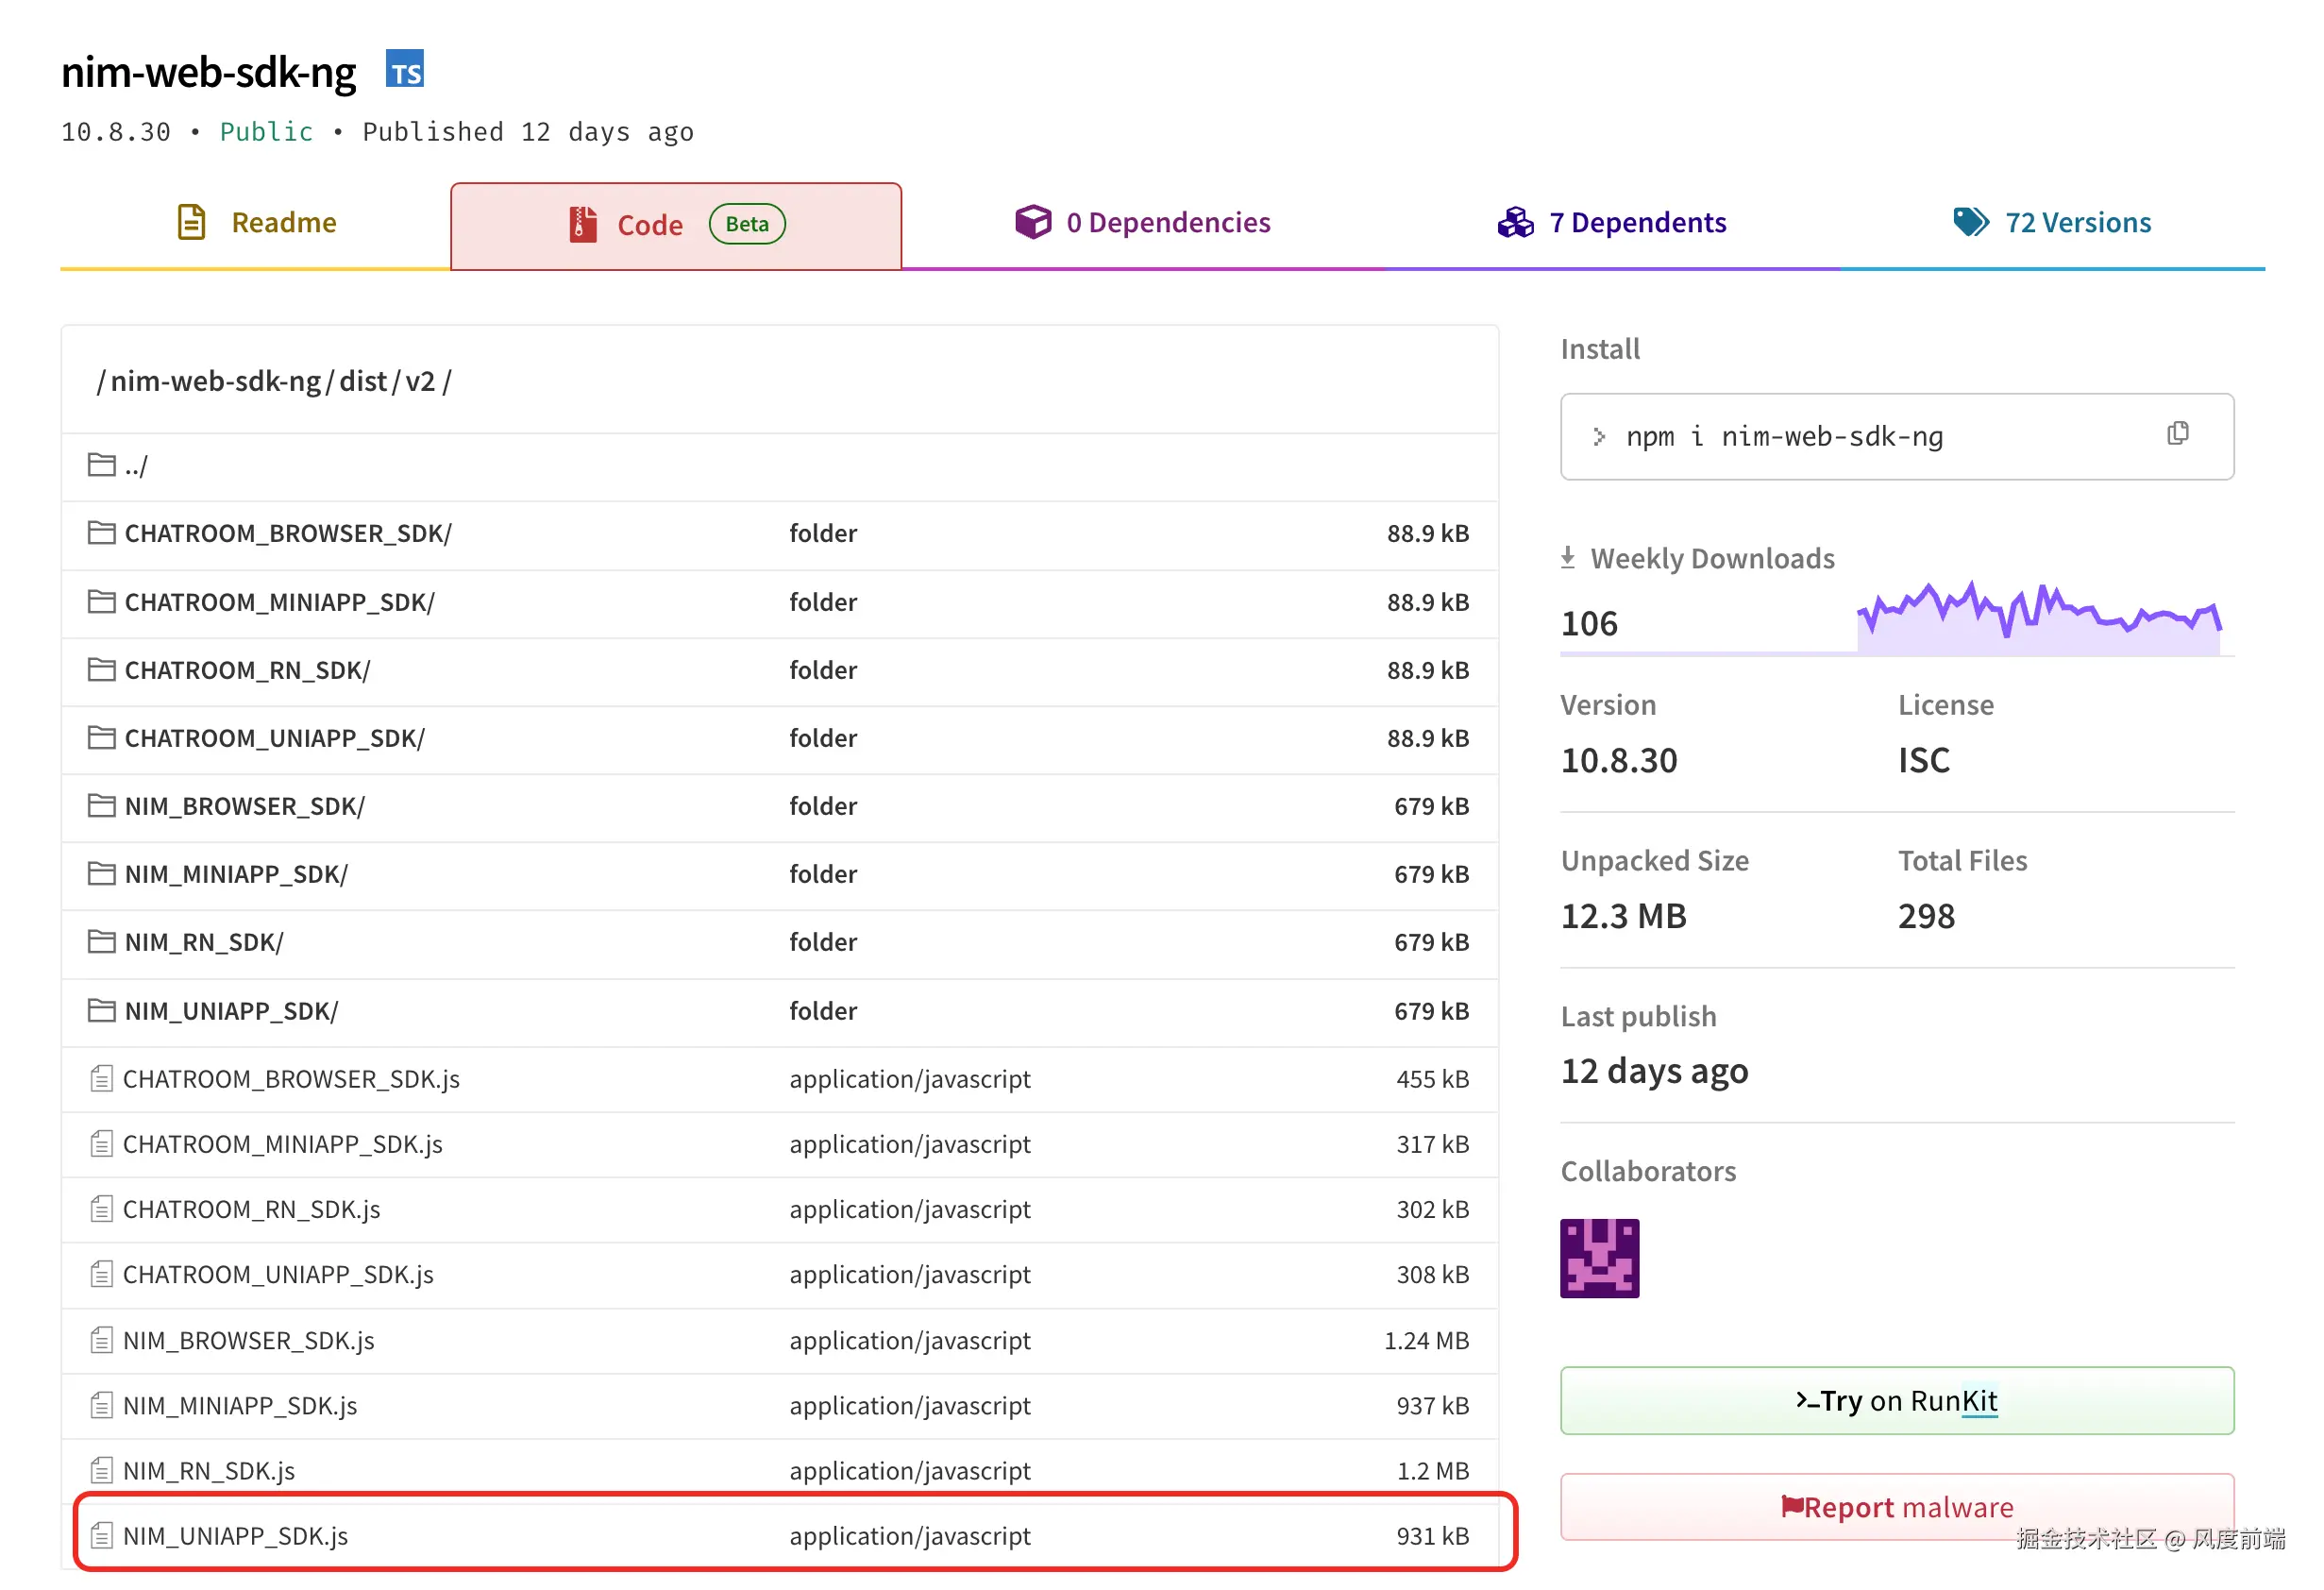Open the NIM_RN_SDK.js file
This screenshot has width=2324, height=1590.
coord(209,1470)
